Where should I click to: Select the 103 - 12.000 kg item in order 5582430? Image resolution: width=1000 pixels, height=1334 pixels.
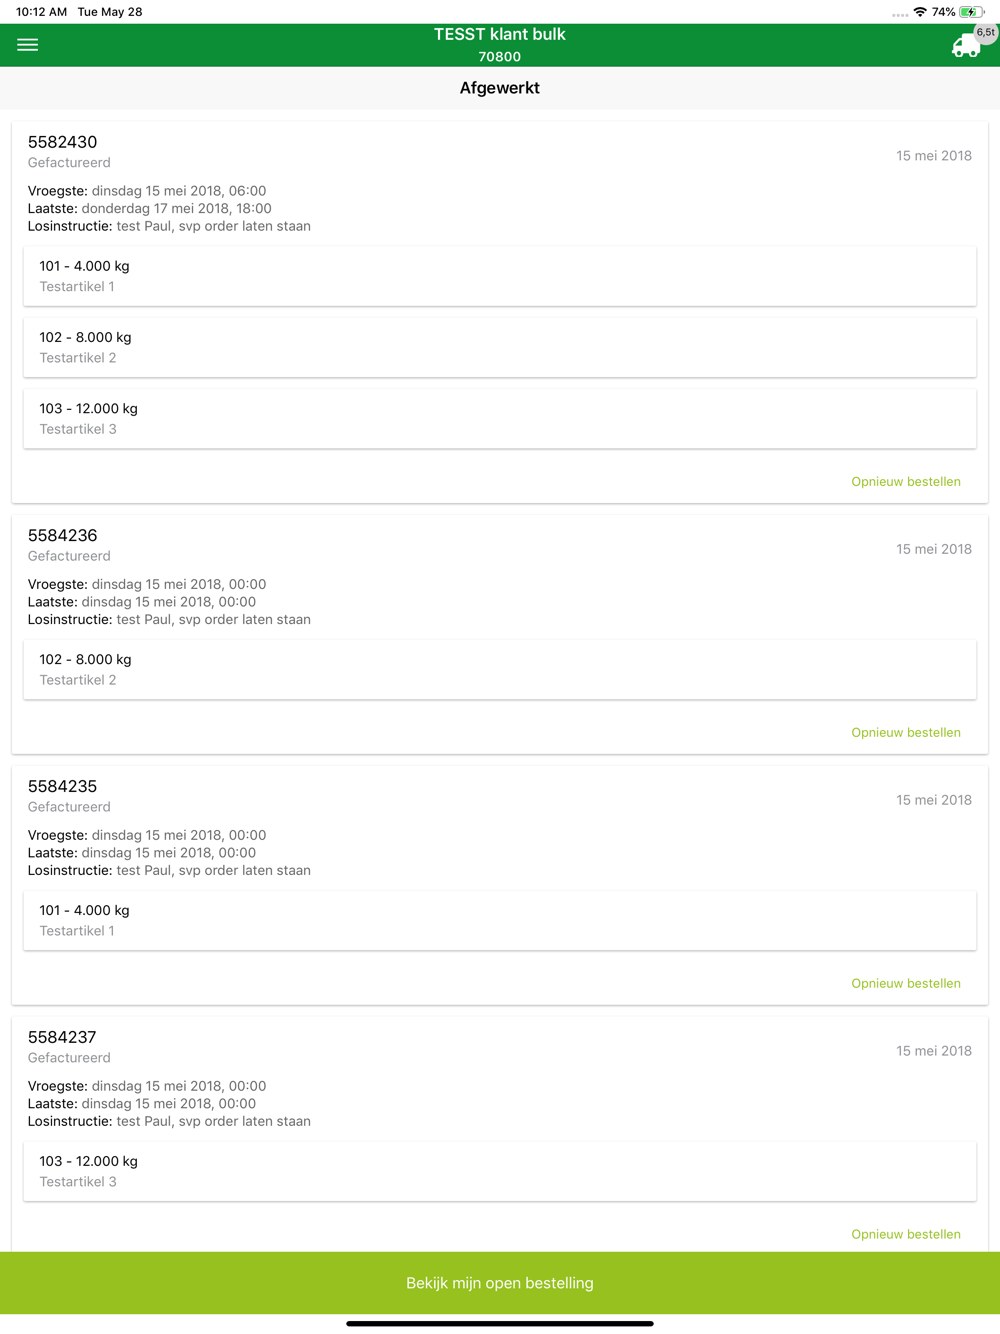coord(500,418)
